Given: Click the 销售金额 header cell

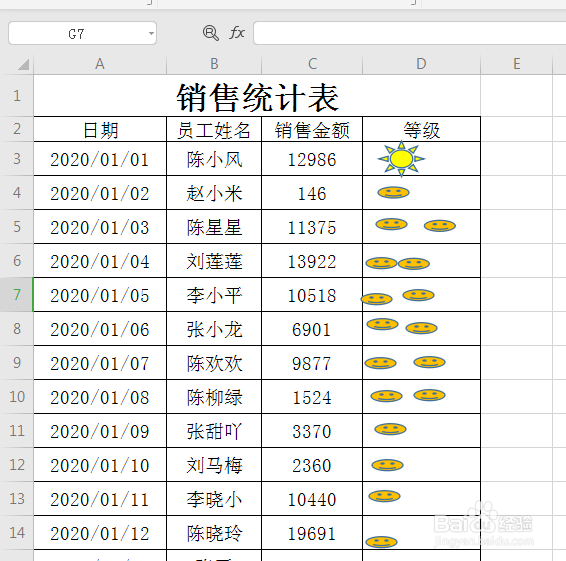Looking at the screenshot, I should coord(312,129).
